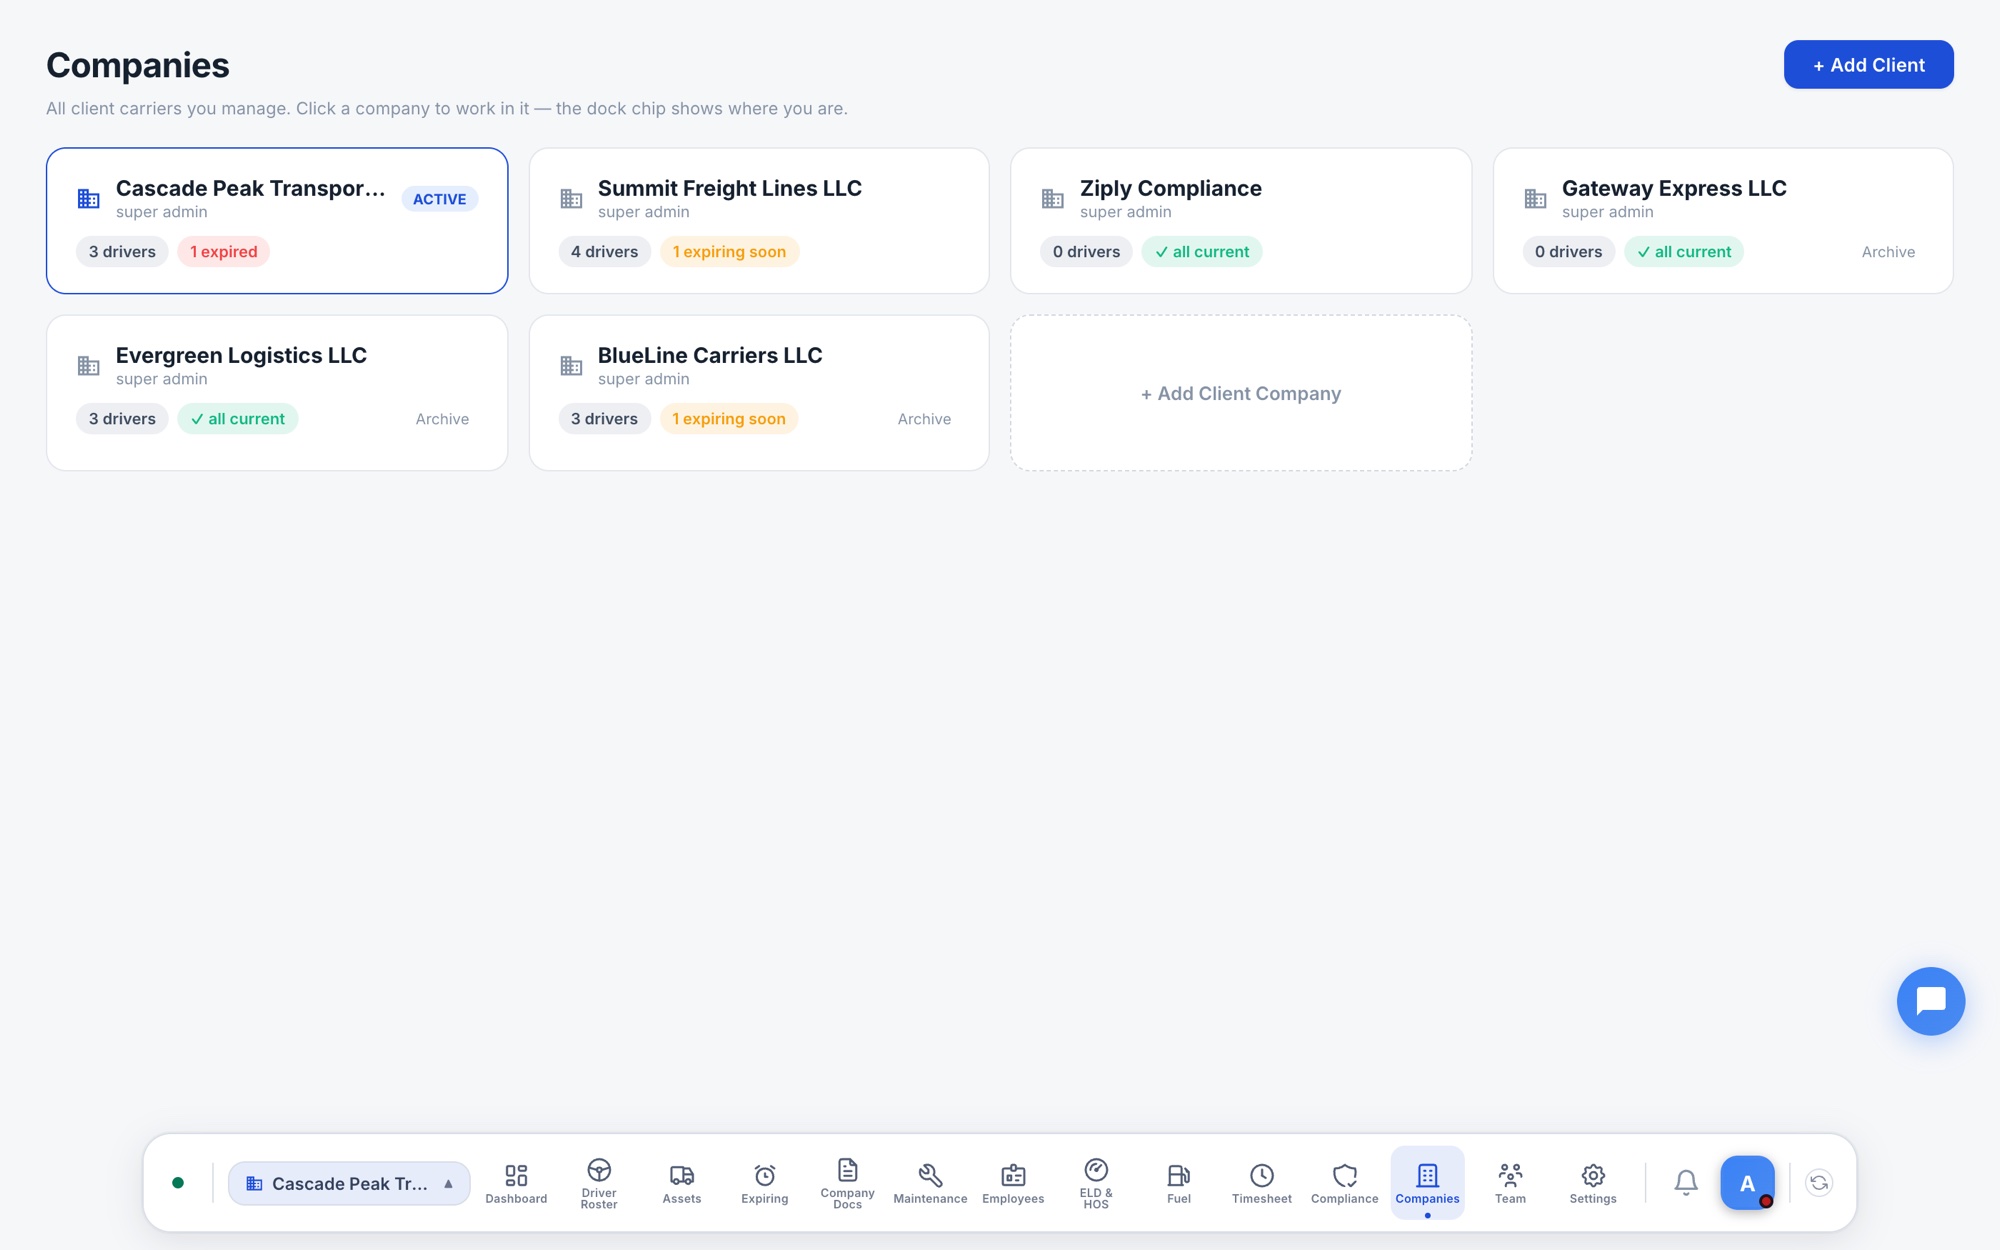
Task: Click Gateway Express 0 drivers chip
Action: (1568, 252)
